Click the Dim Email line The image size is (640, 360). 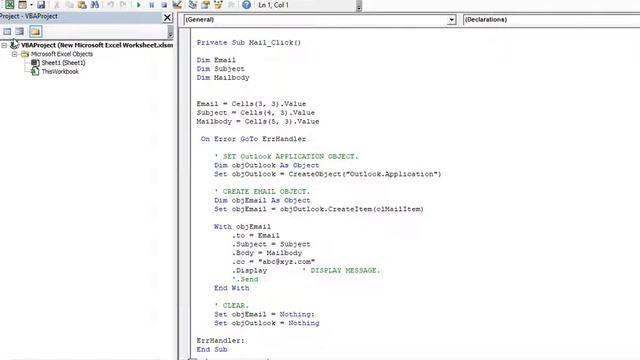coord(216,60)
